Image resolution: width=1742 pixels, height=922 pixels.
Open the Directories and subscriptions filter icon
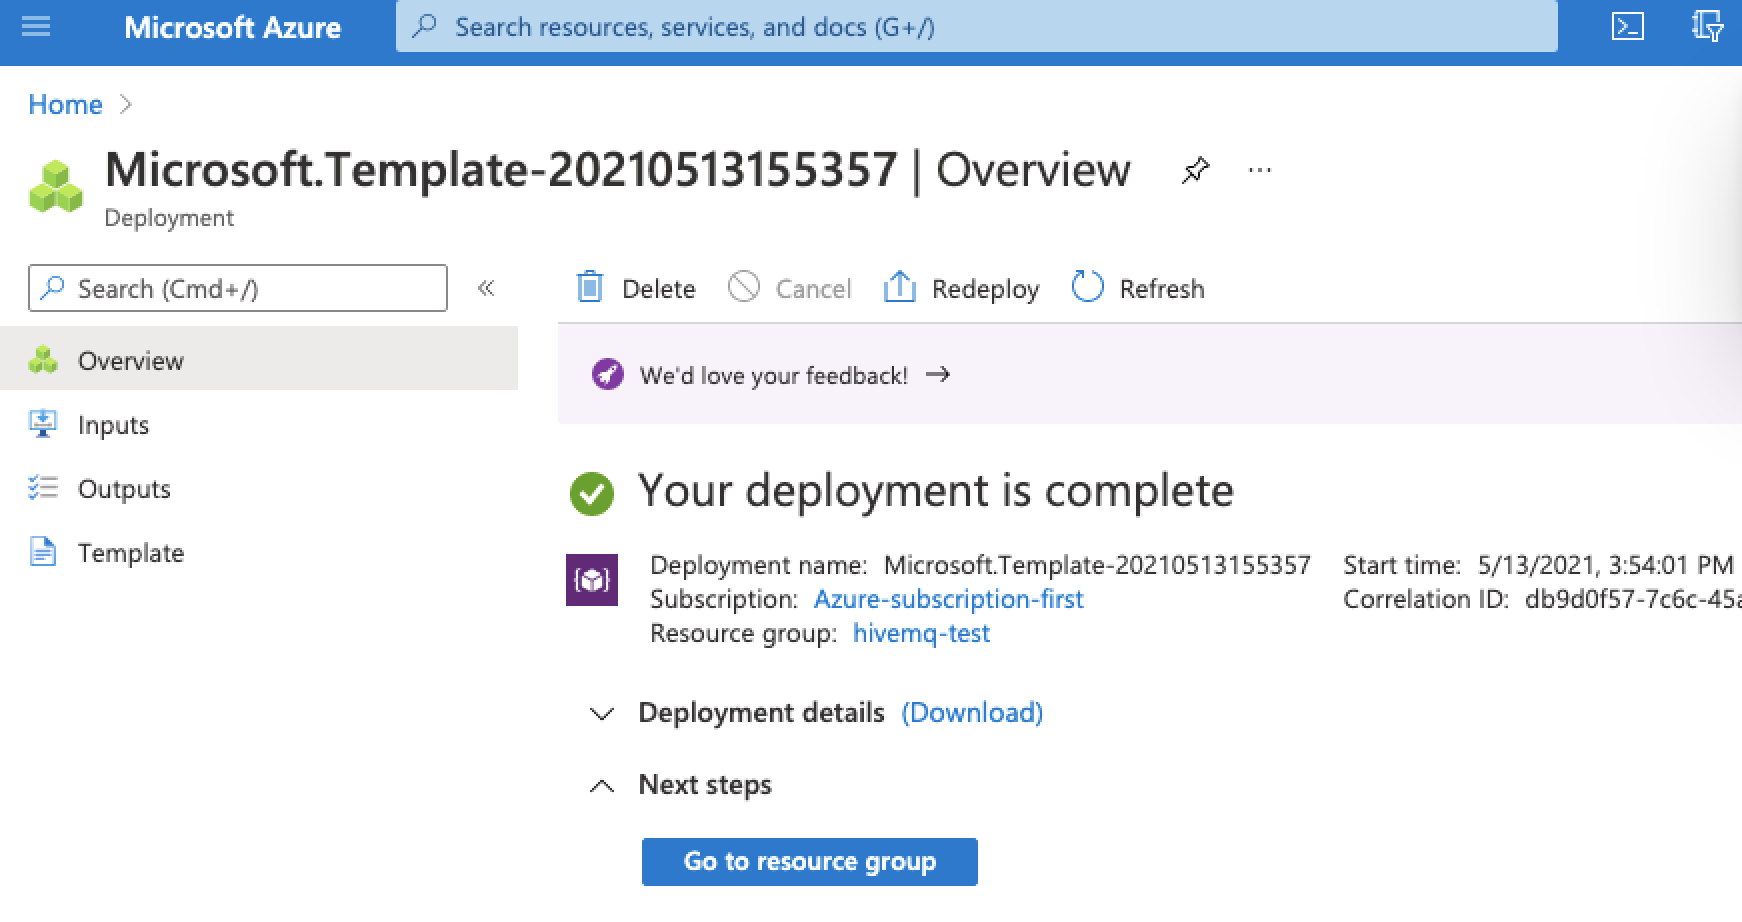1707,27
